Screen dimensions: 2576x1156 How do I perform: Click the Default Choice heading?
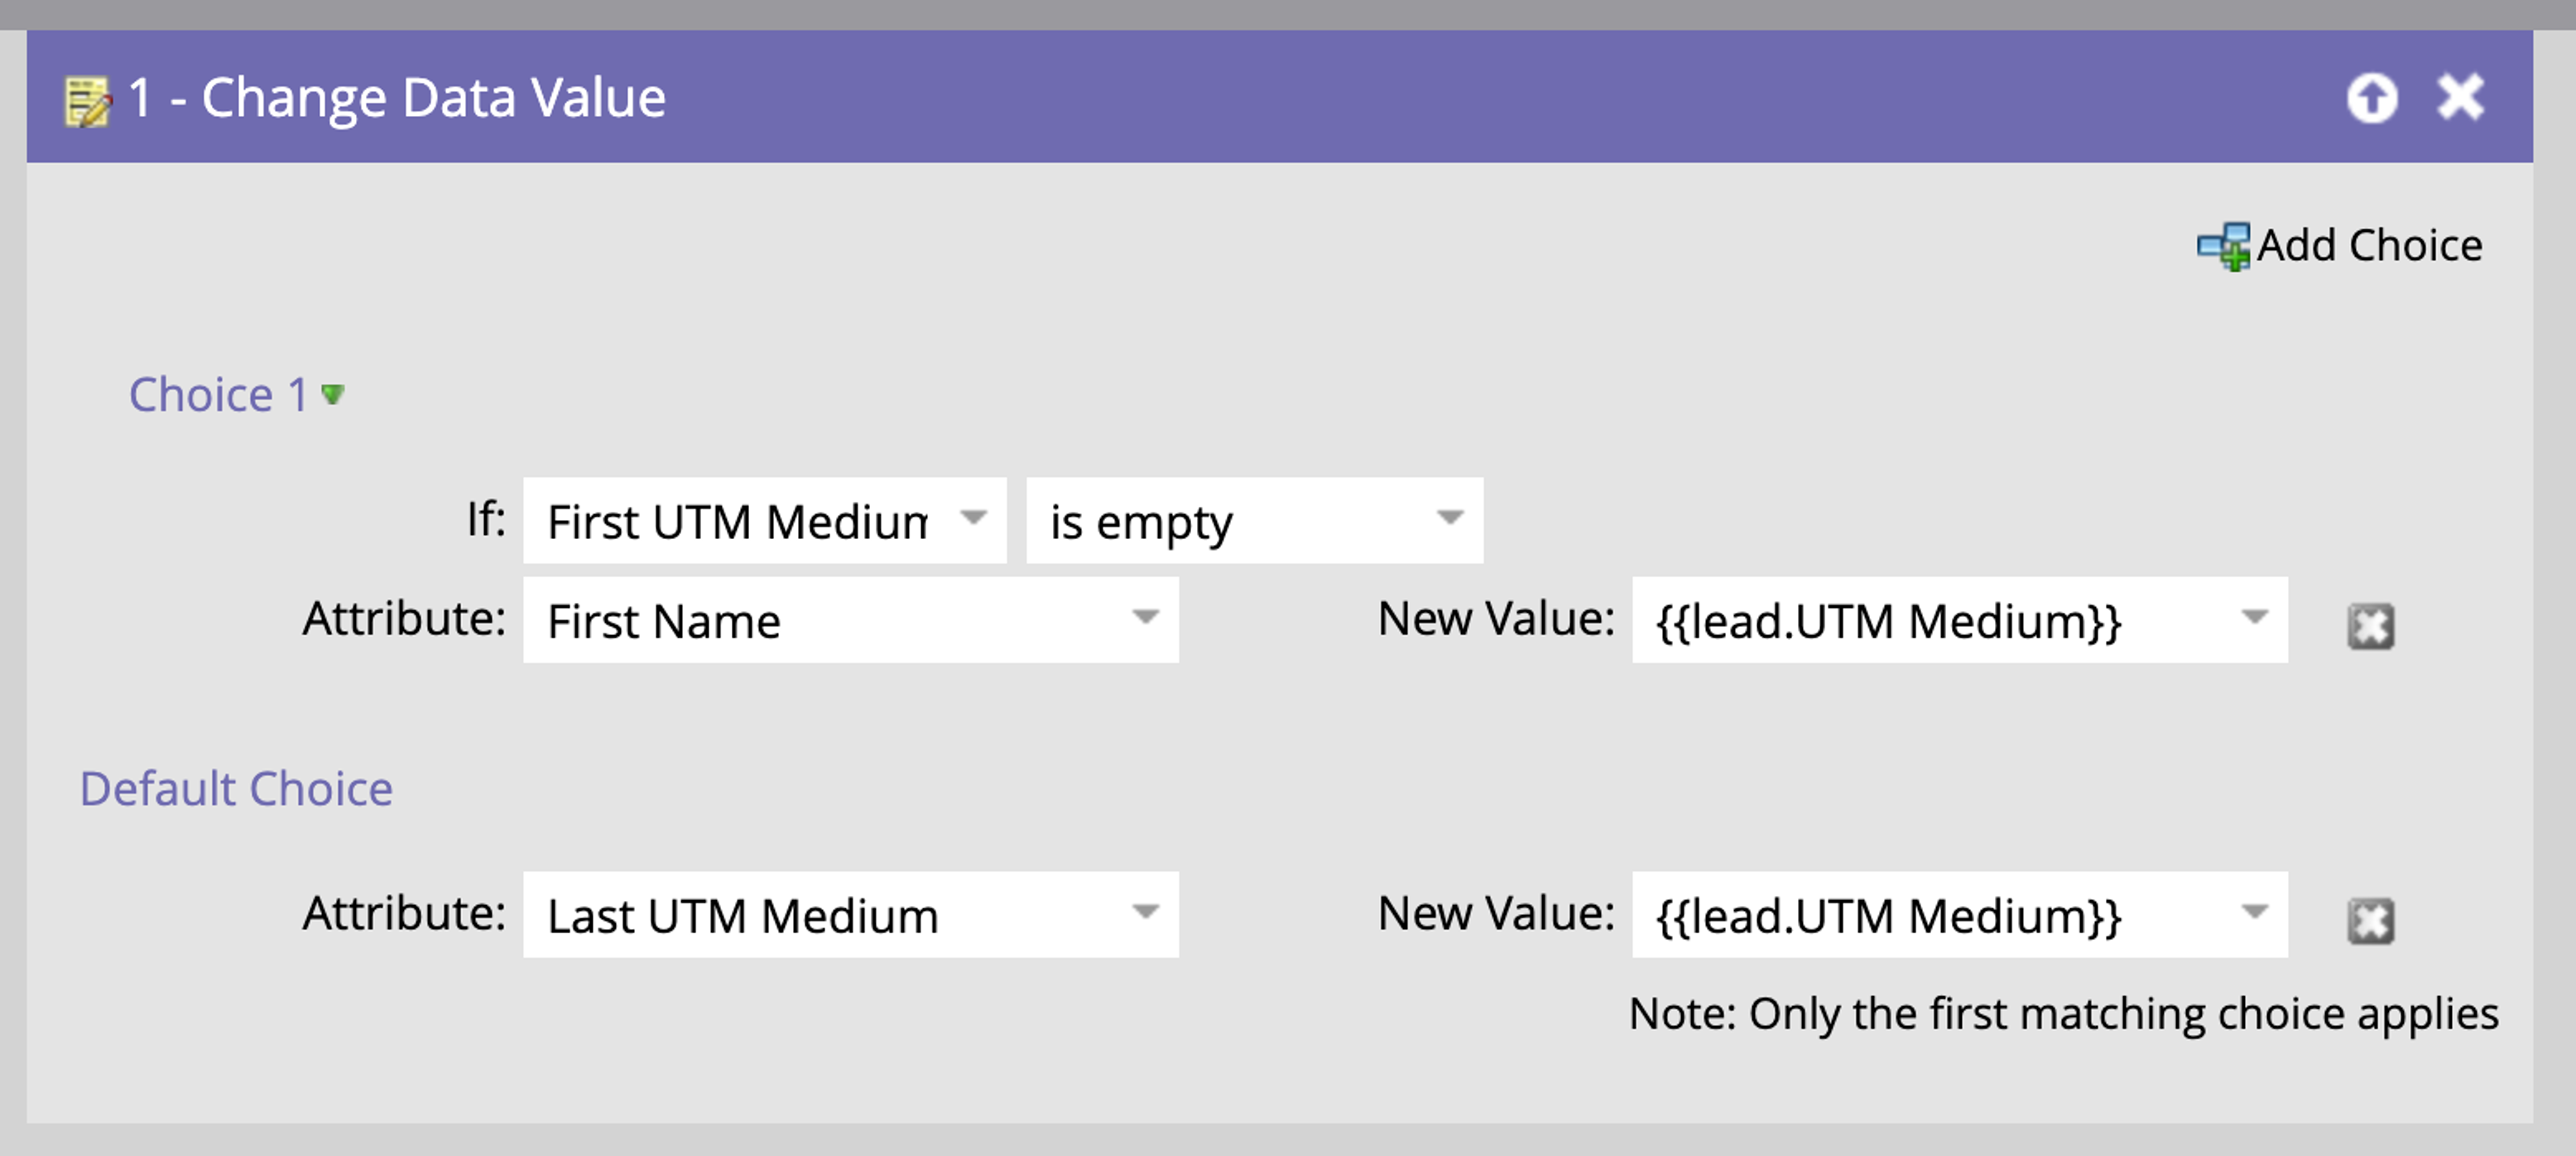point(236,788)
